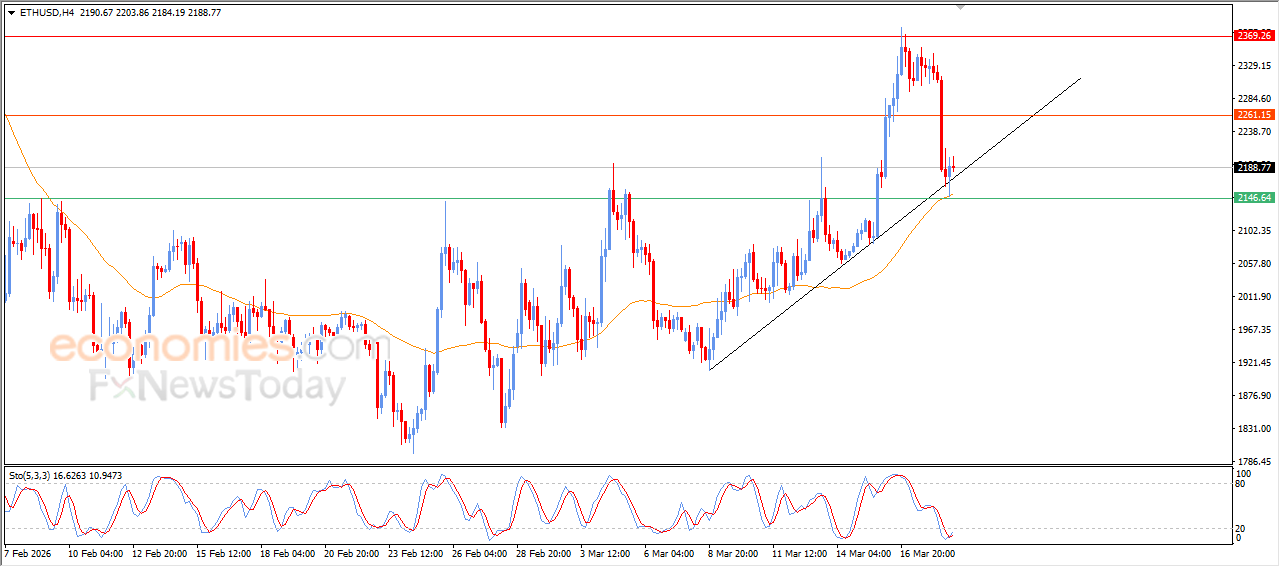Click the 1876.90 value on the price axis
The height and width of the screenshot is (567, 1280).
1254,396
